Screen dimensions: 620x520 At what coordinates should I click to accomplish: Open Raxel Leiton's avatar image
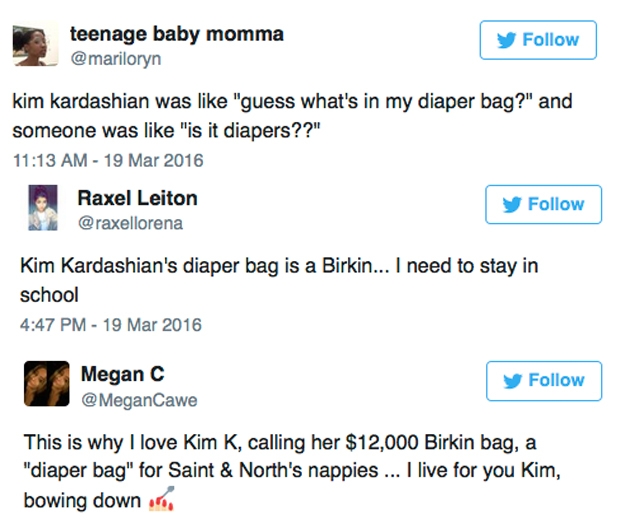tap(43, 208)
